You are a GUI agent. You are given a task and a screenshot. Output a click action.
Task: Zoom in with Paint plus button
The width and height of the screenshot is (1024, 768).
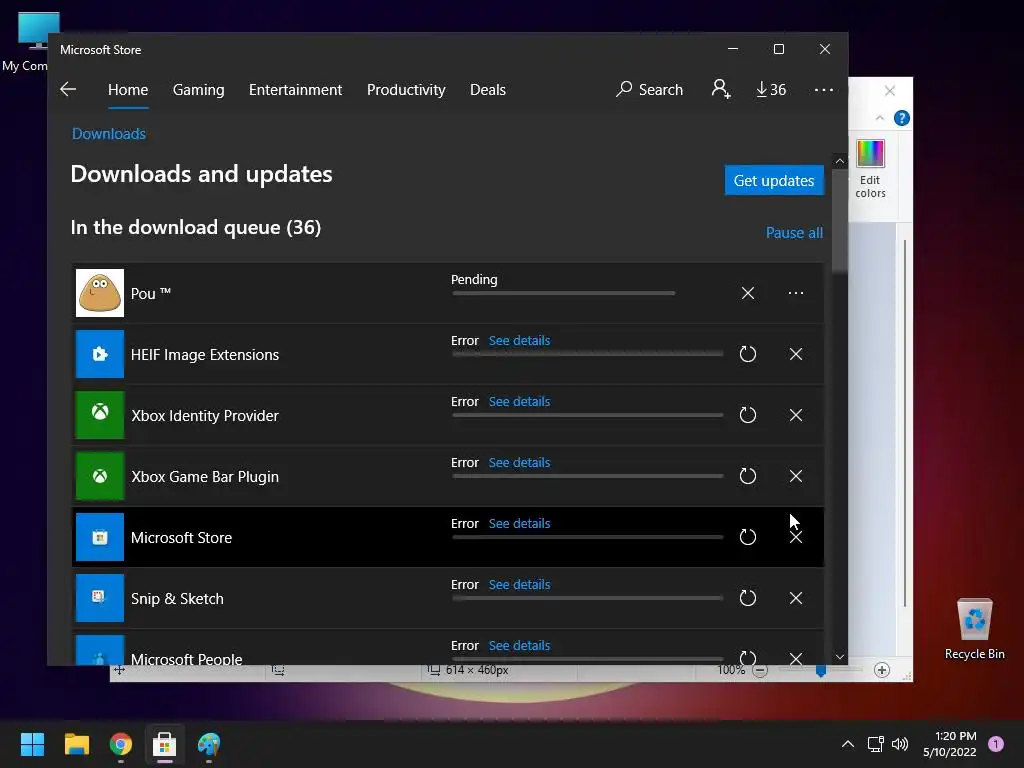click(x=882, y=670)
